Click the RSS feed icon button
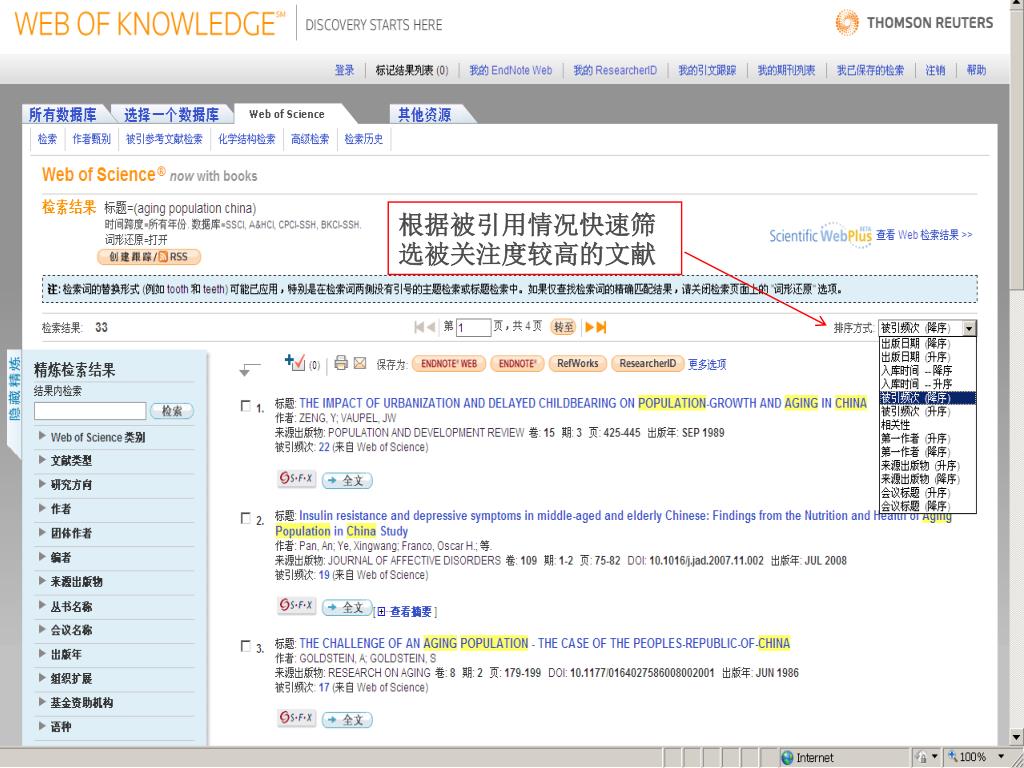Viewport: 1024px width, 768px height. pyautogui.click(x=149, y=257)
